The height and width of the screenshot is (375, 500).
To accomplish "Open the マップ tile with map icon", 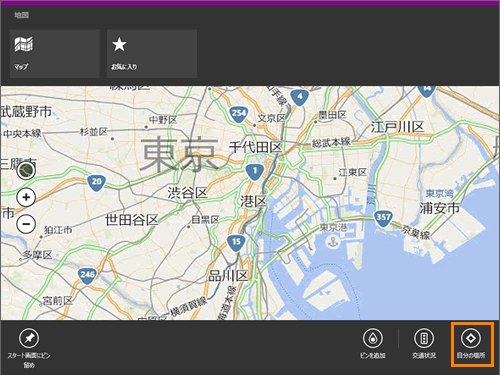I will [55, 54].
